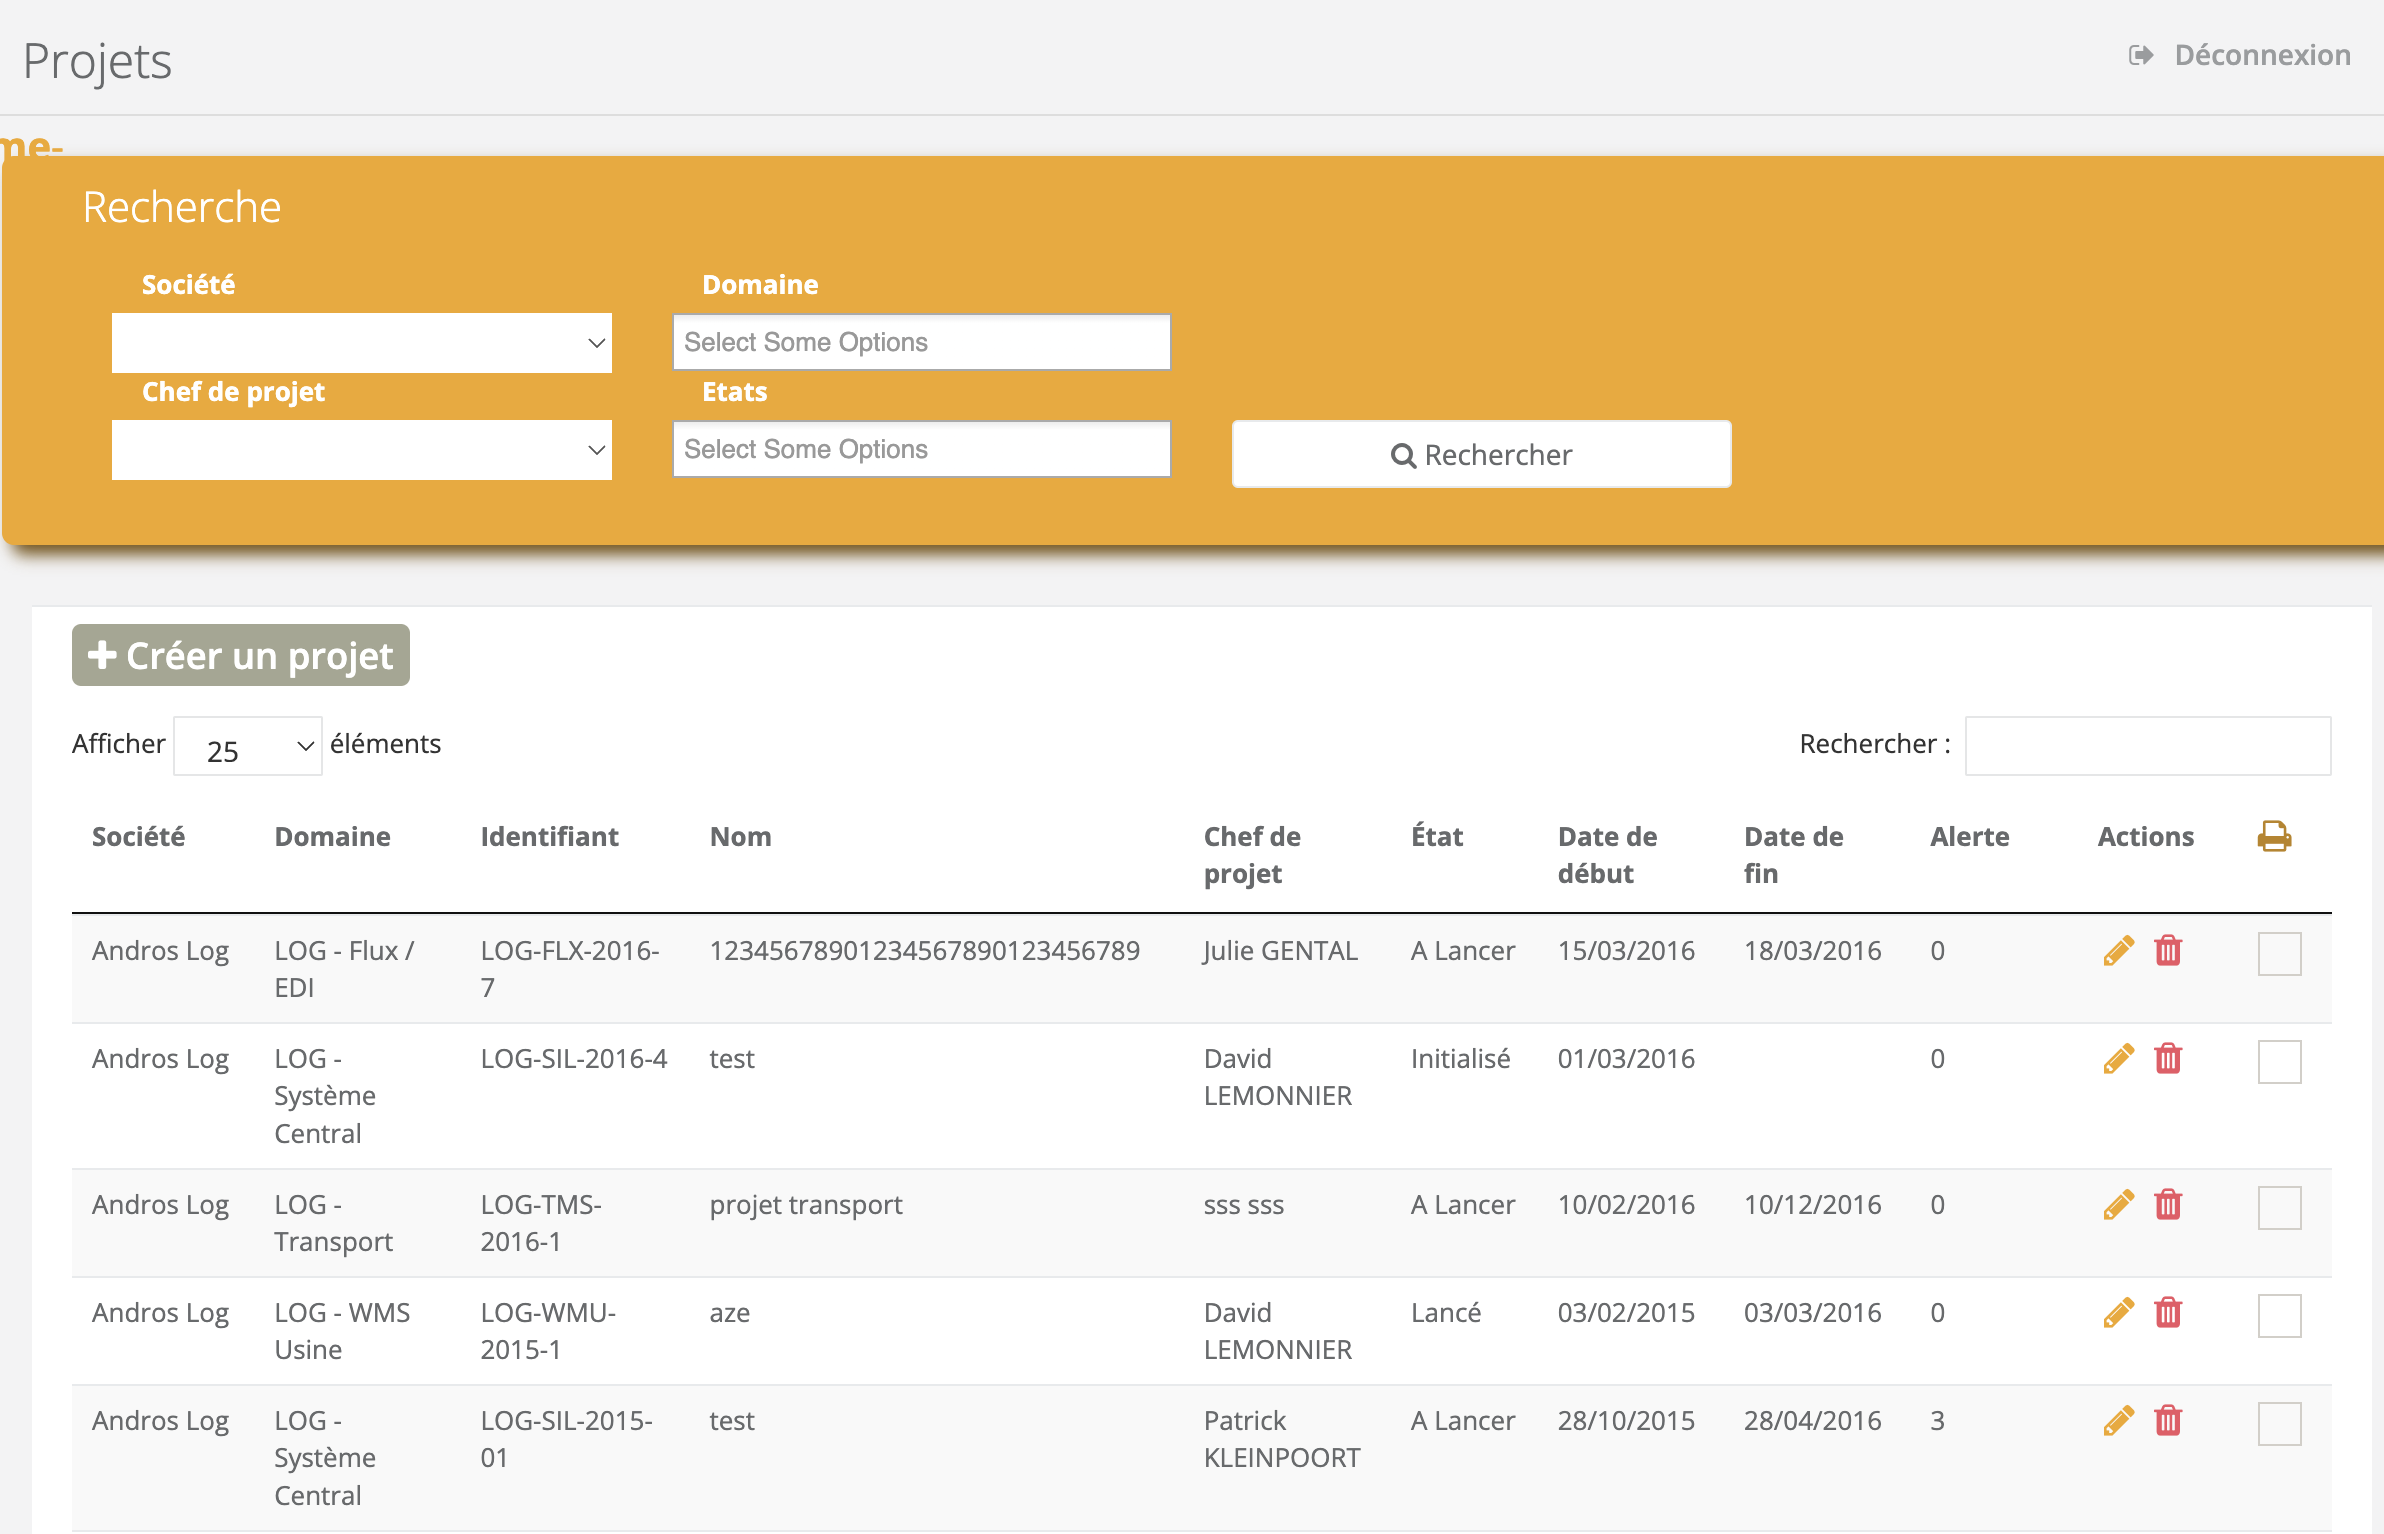Edit the LOG-FLX-2016-7 project with pencil icon
Image resolution: width=2384 pixels, height=1534 pixels.
(x=2118, y=951)
